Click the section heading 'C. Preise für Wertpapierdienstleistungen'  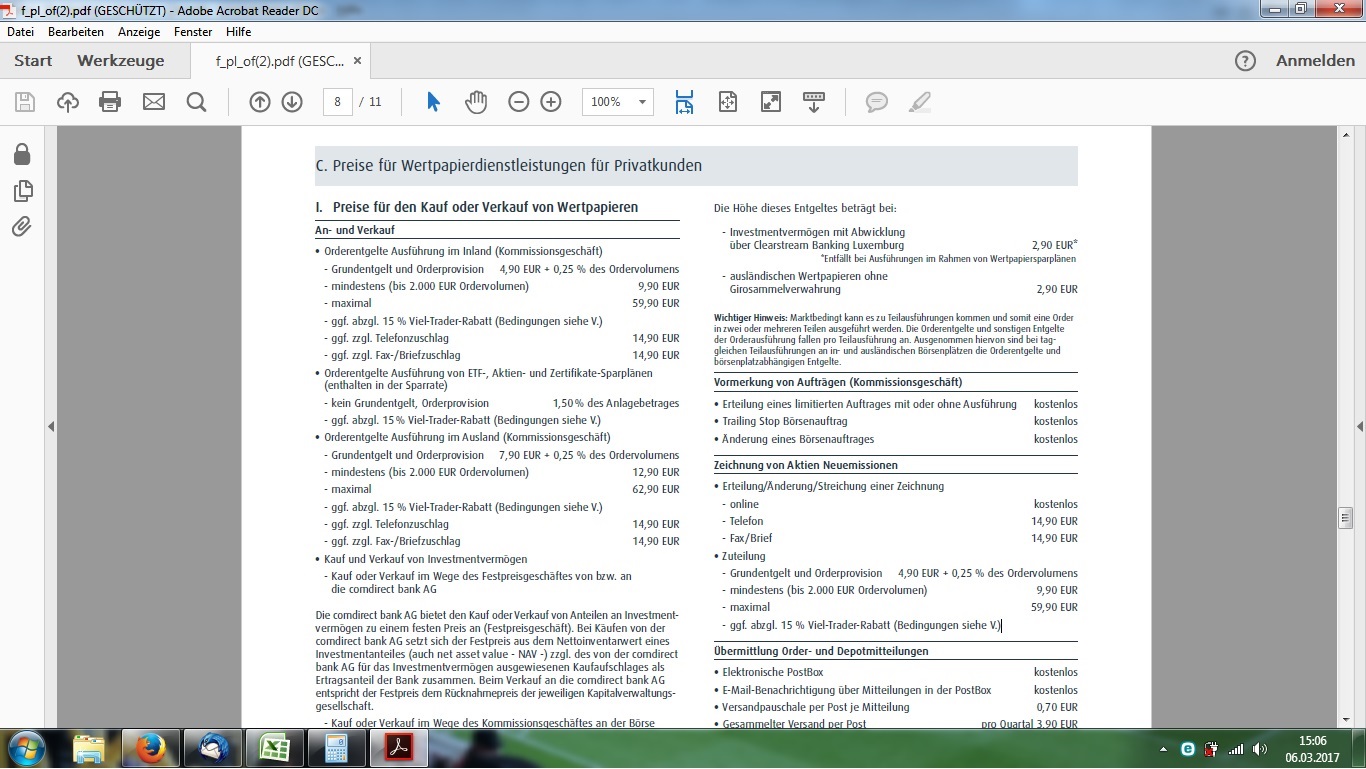click(x=509, y=166)
